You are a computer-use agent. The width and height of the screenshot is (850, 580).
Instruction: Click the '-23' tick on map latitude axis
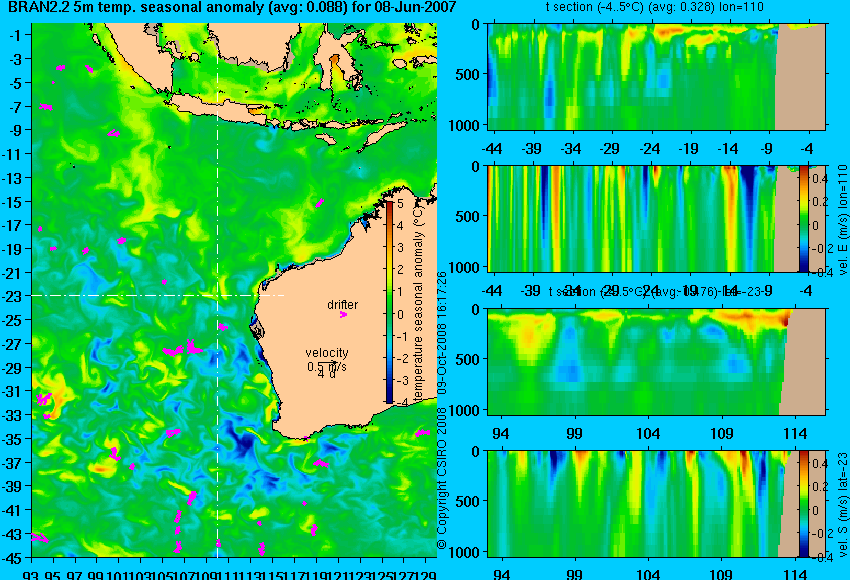coord(14,297)
